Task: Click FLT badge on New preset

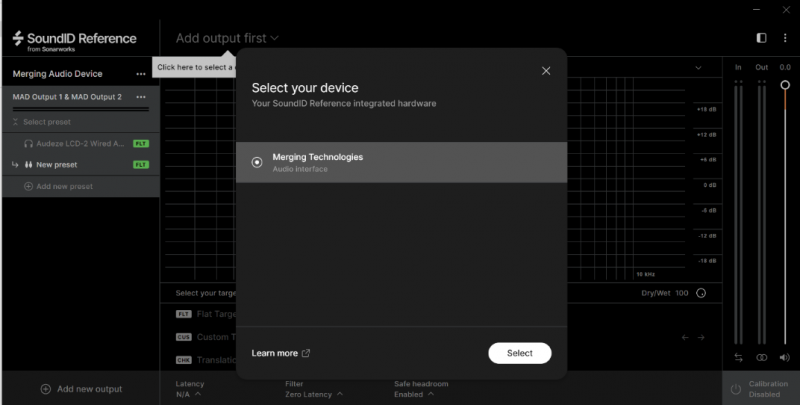Action: pyautogui.click(x=141, y=165)
